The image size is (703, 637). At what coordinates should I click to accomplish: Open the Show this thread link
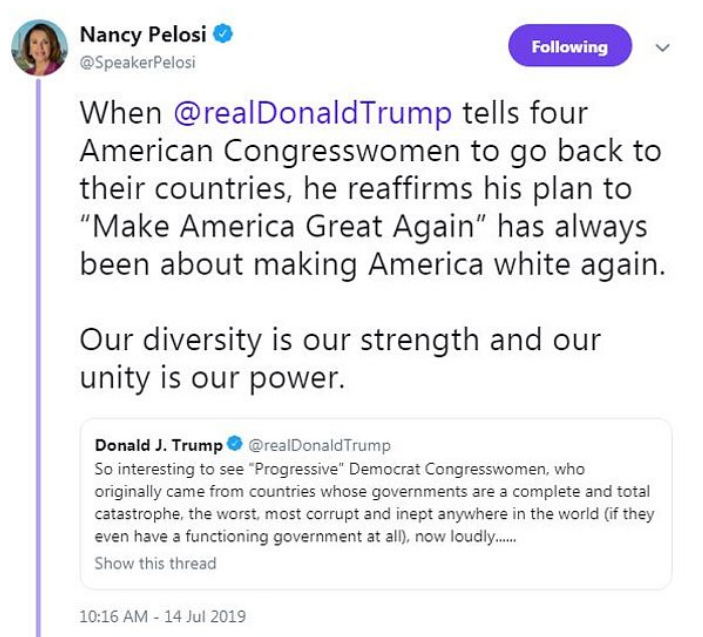[x=155, y=563]
